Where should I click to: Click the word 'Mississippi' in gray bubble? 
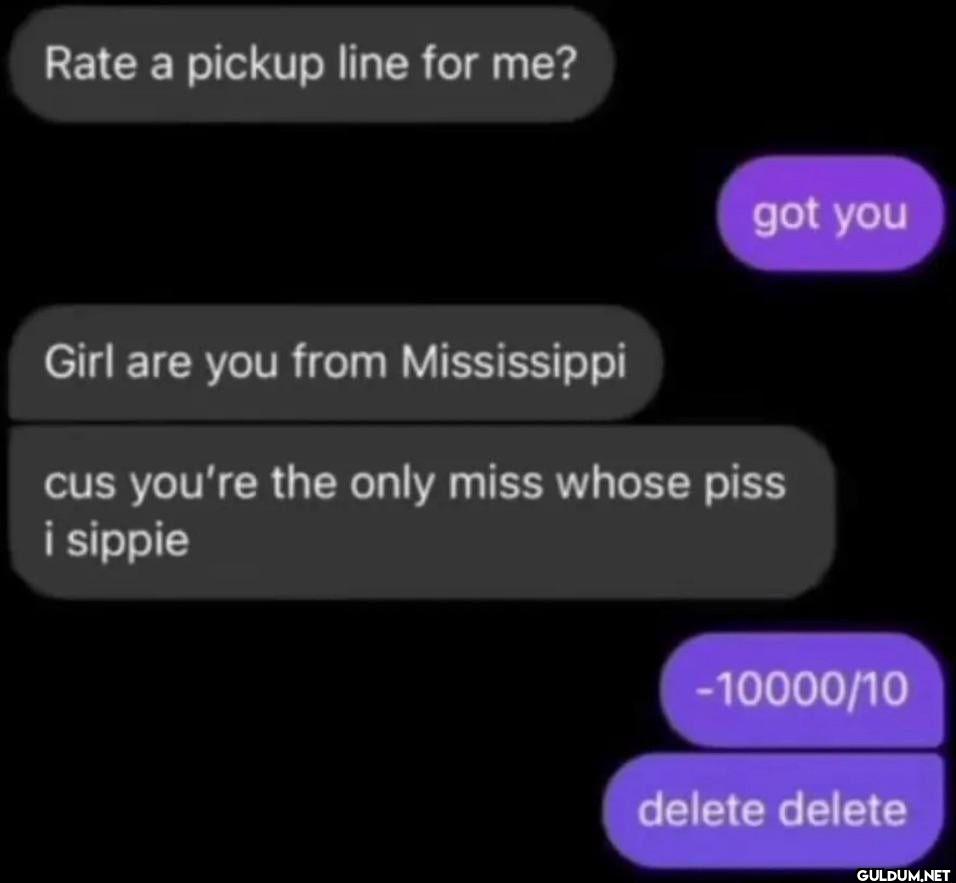pos(513,363)
